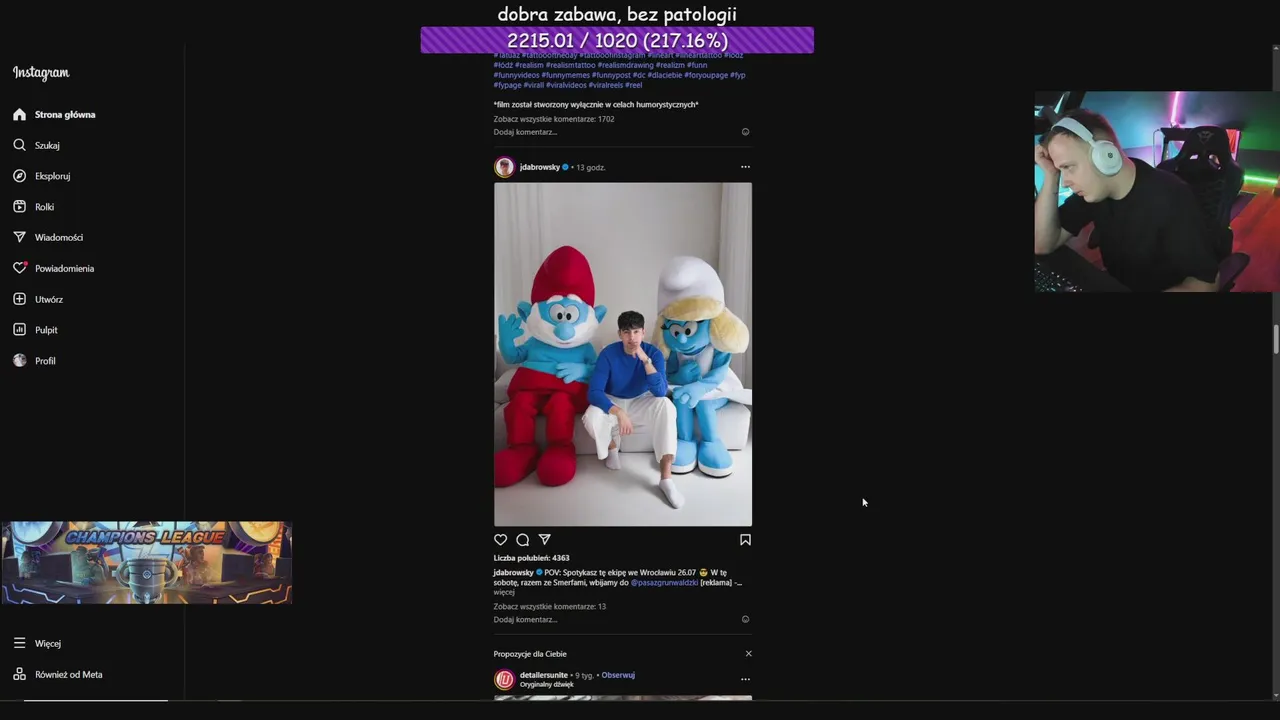1280x720 pixels.
Task: Open three-dot options on jdabrowsky post
Action: click(x=745, y=167)
